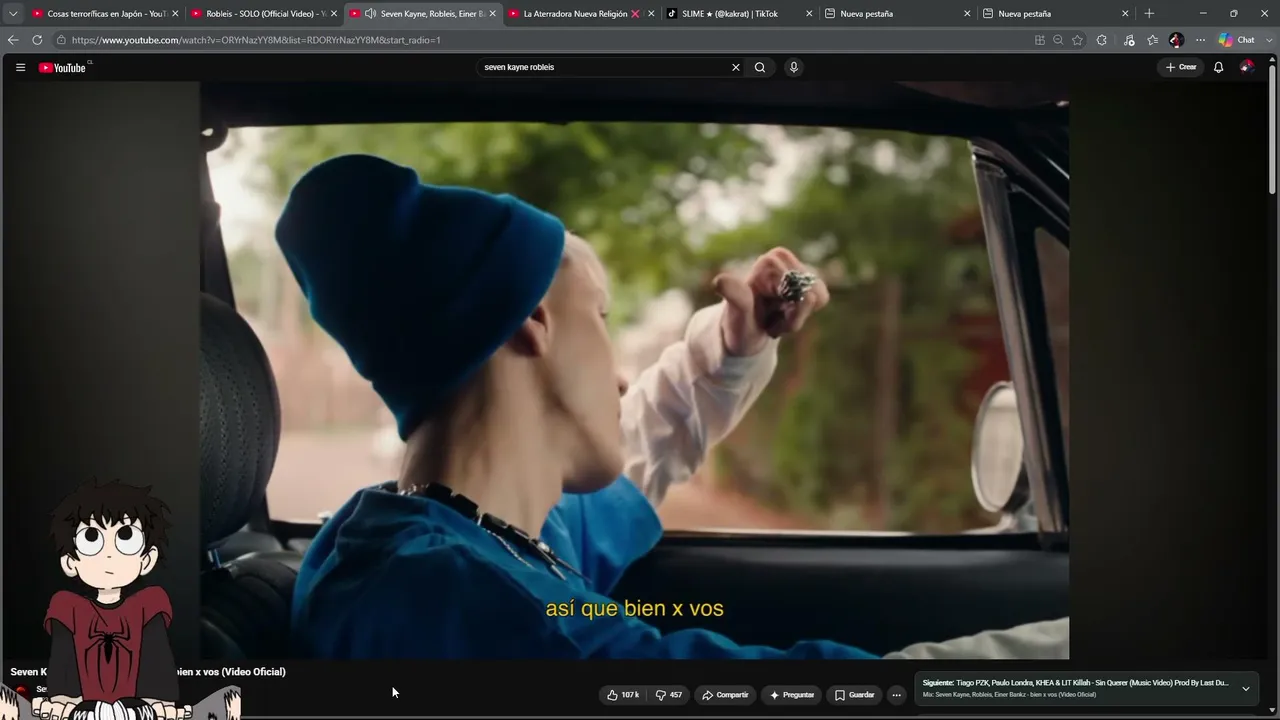Open the YouTube guide hamburger menu
This screenshot has height=720, width=1280.
[20, 67]
